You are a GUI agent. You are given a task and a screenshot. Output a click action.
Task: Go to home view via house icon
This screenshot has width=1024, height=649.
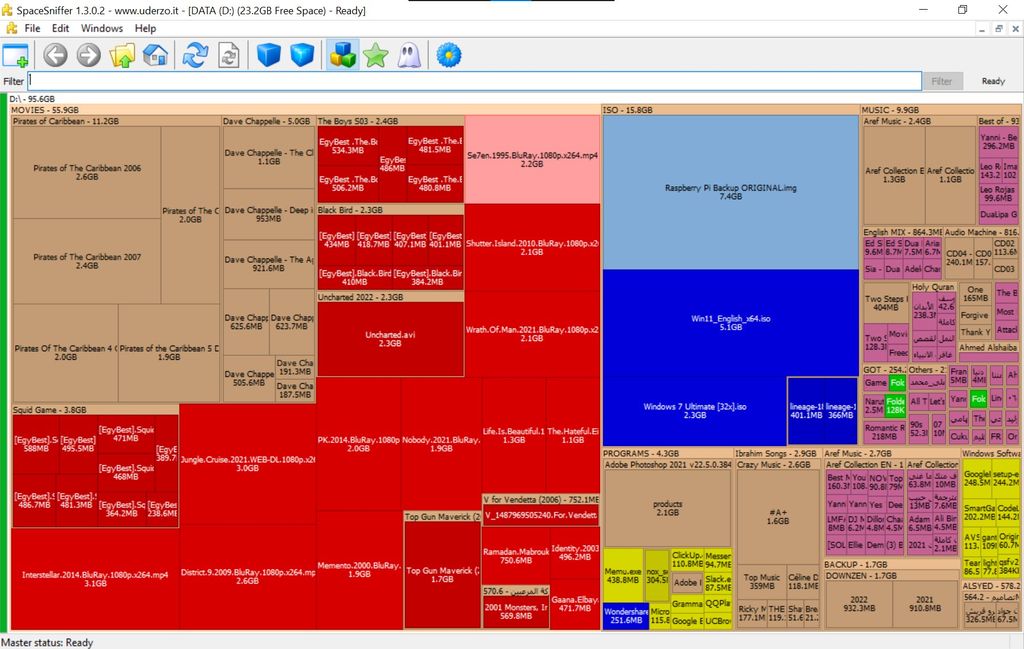tap(155, 55)
